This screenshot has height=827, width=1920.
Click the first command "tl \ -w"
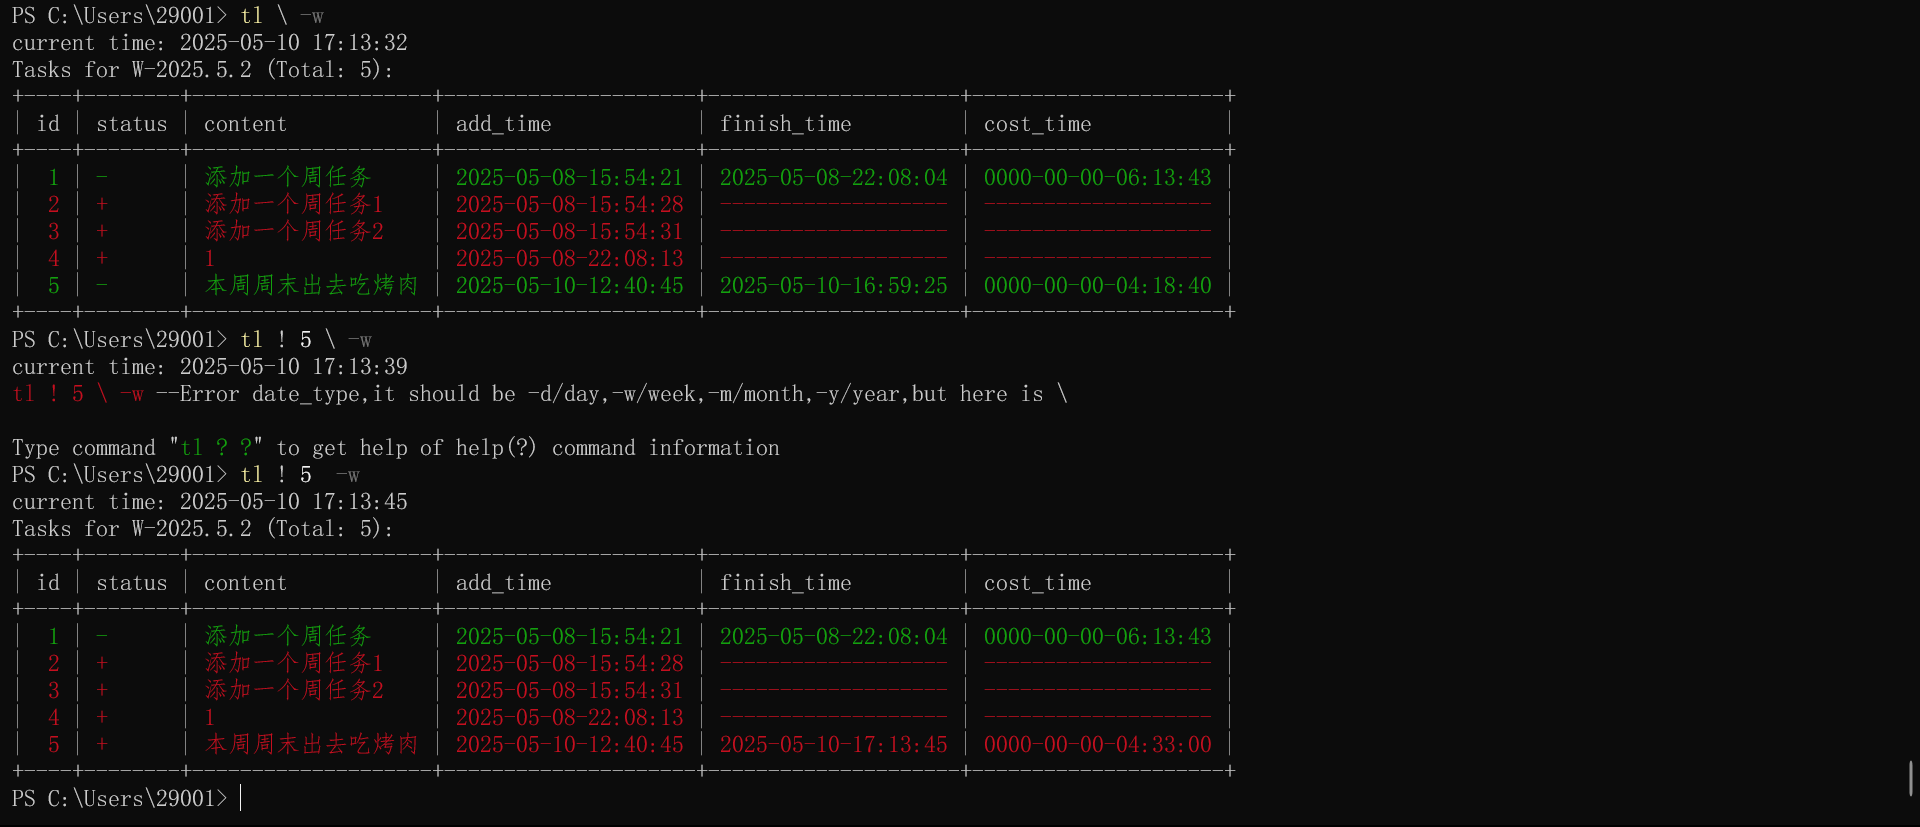[x=281, y=16]
